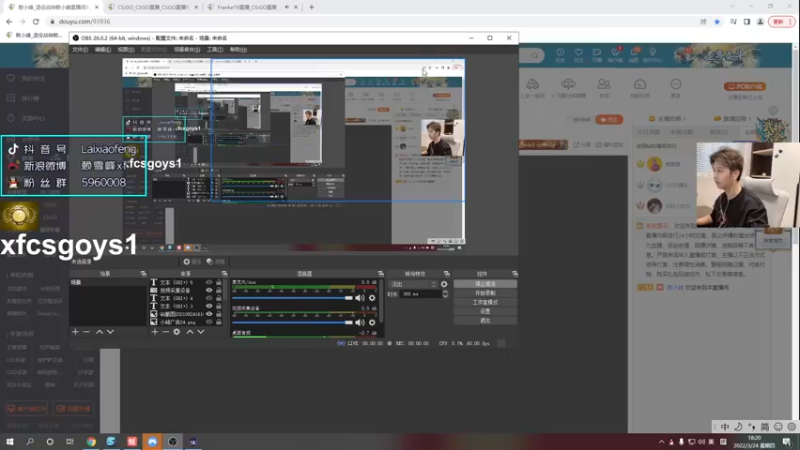
Task: Expand 主播投稿 arrow link
Action: coord(667,118)
